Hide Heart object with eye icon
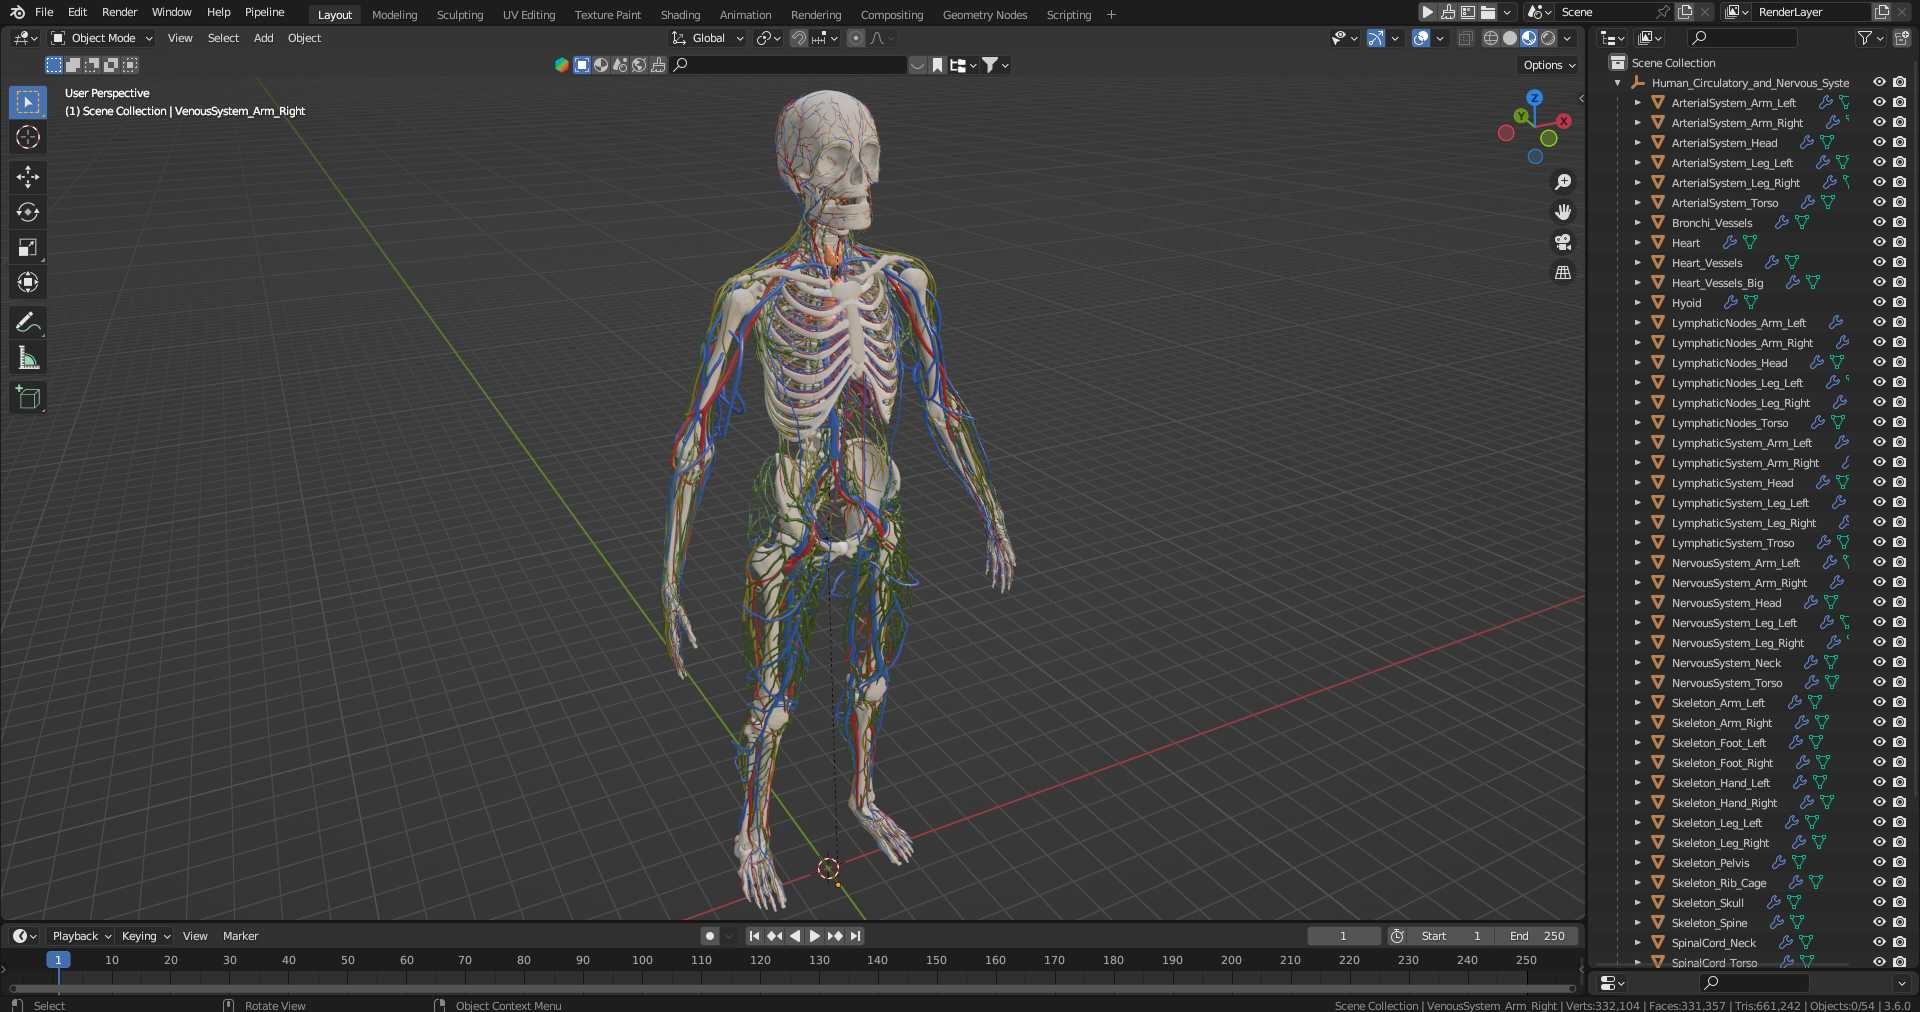The height and width of the screenshot is (1012, 1920). click(1879, 243)
